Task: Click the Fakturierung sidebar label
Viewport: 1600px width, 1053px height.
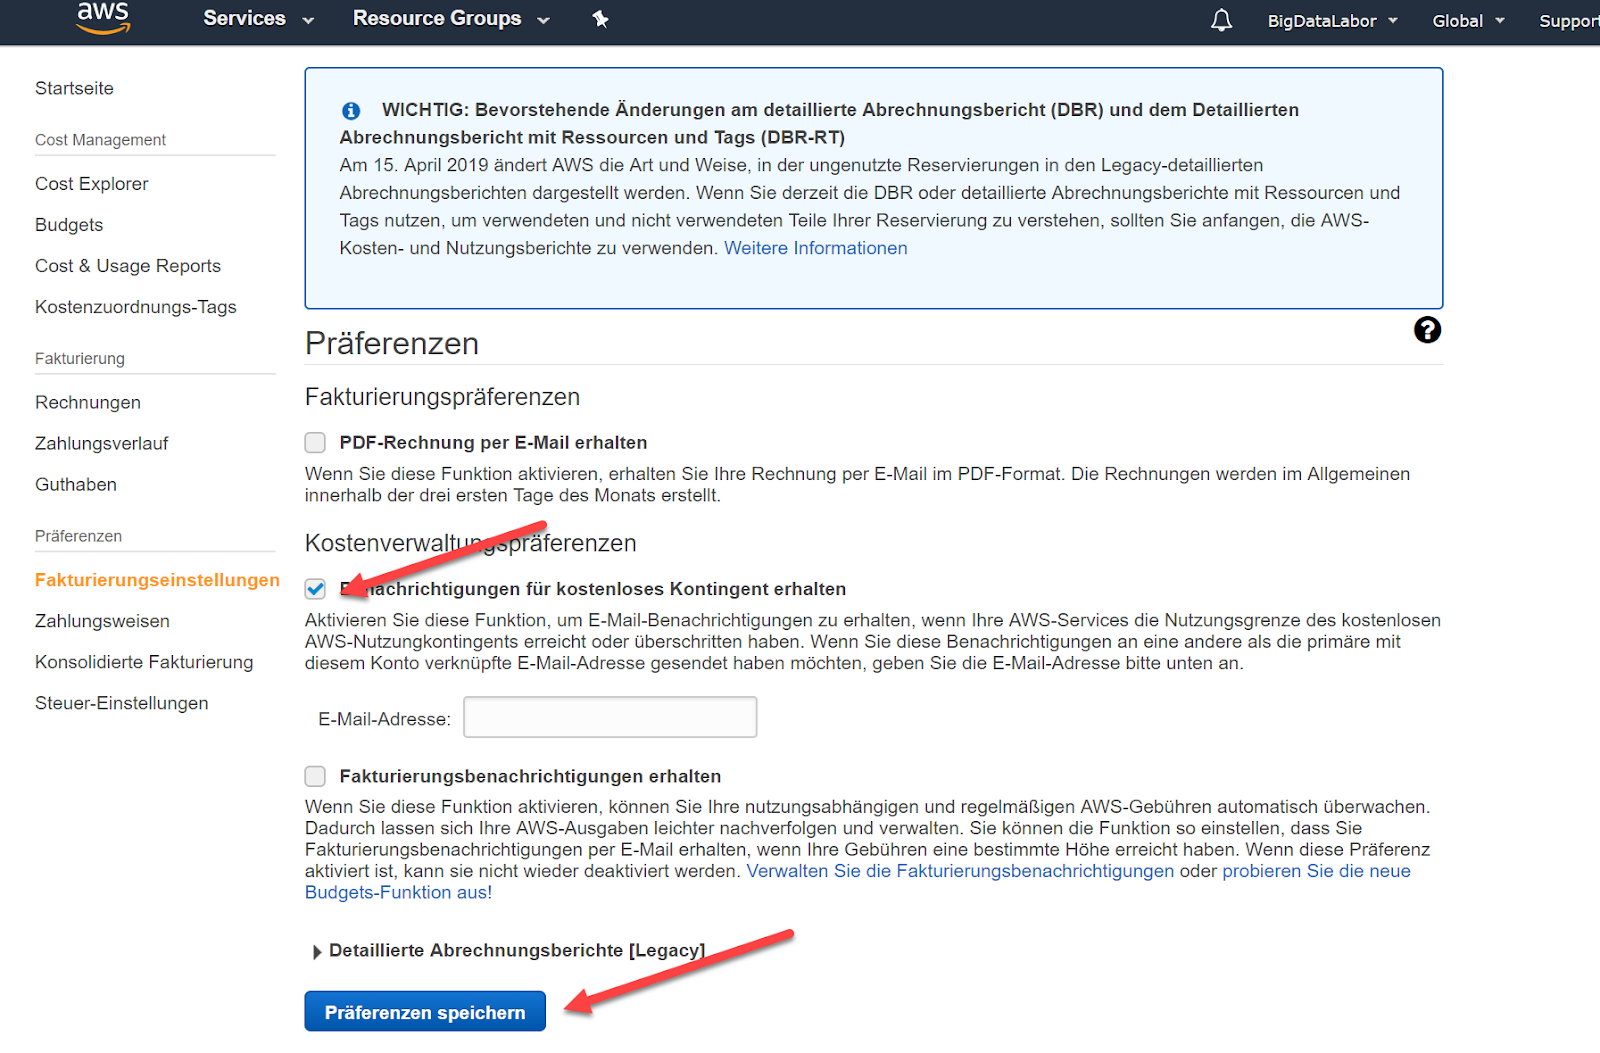Action: [x=80, y=358]
